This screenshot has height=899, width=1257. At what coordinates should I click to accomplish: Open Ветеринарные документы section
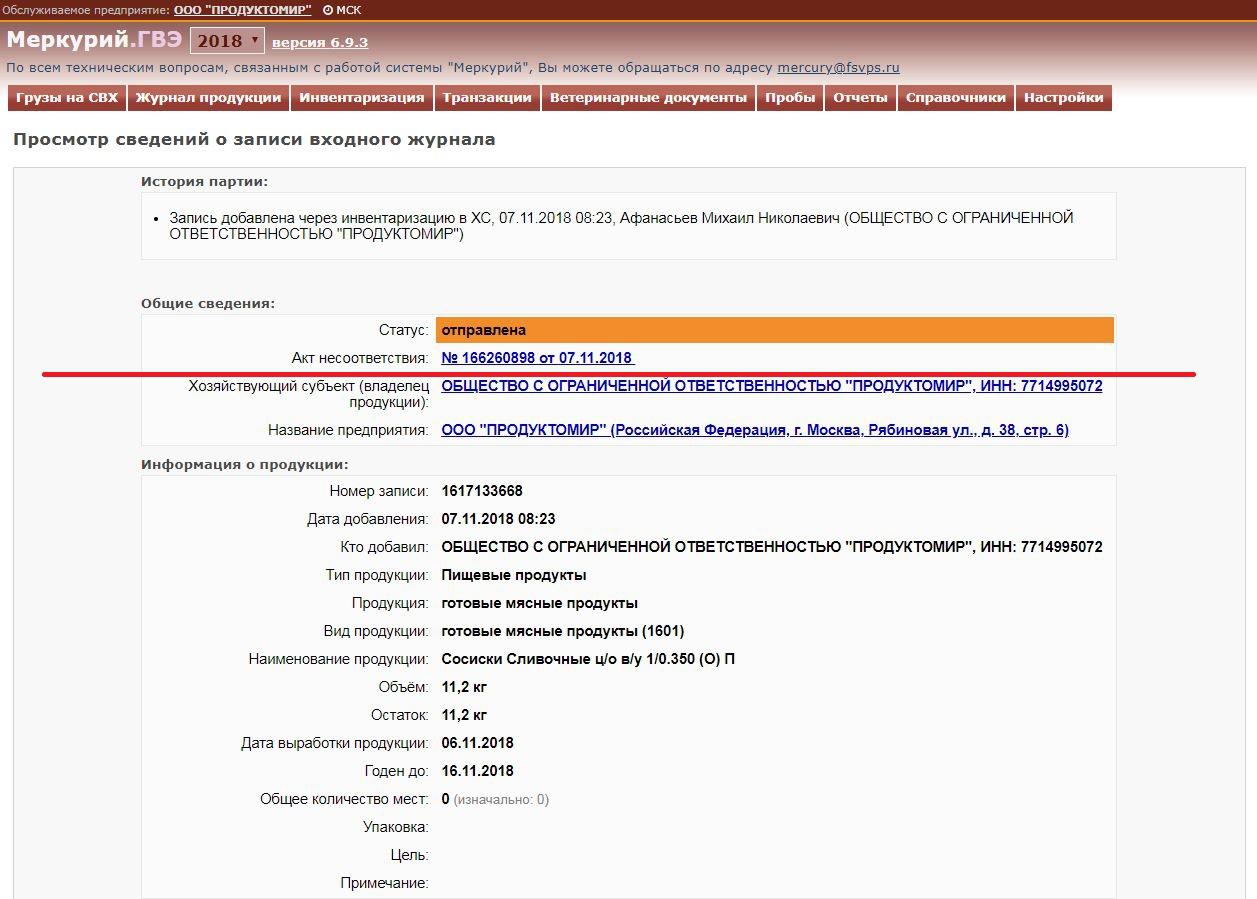tap(648, 98)
